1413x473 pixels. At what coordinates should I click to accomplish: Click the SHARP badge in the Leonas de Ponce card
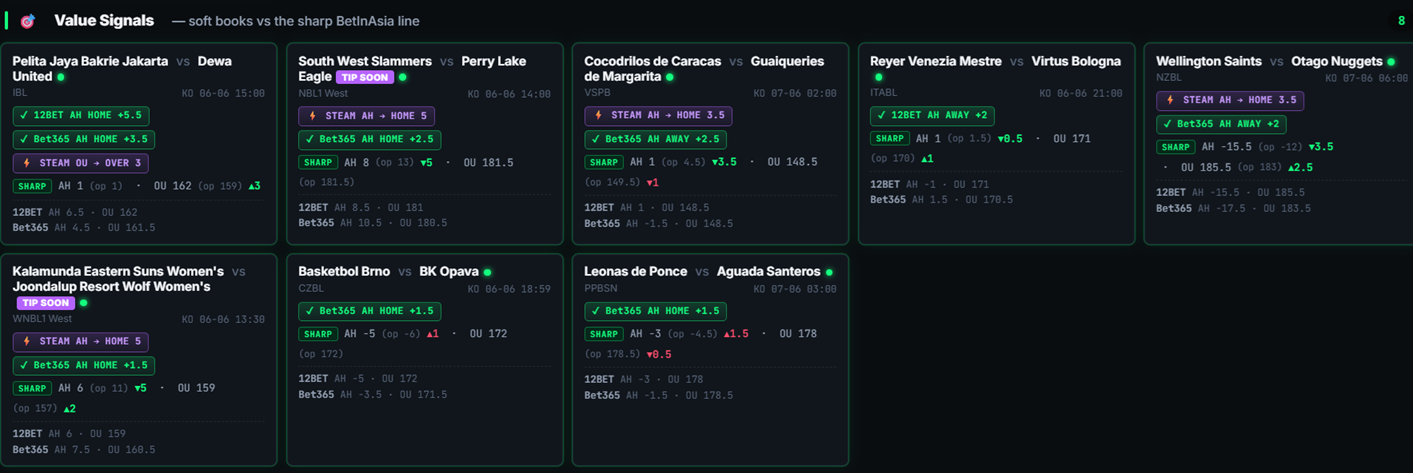click(x=604, y=334)
